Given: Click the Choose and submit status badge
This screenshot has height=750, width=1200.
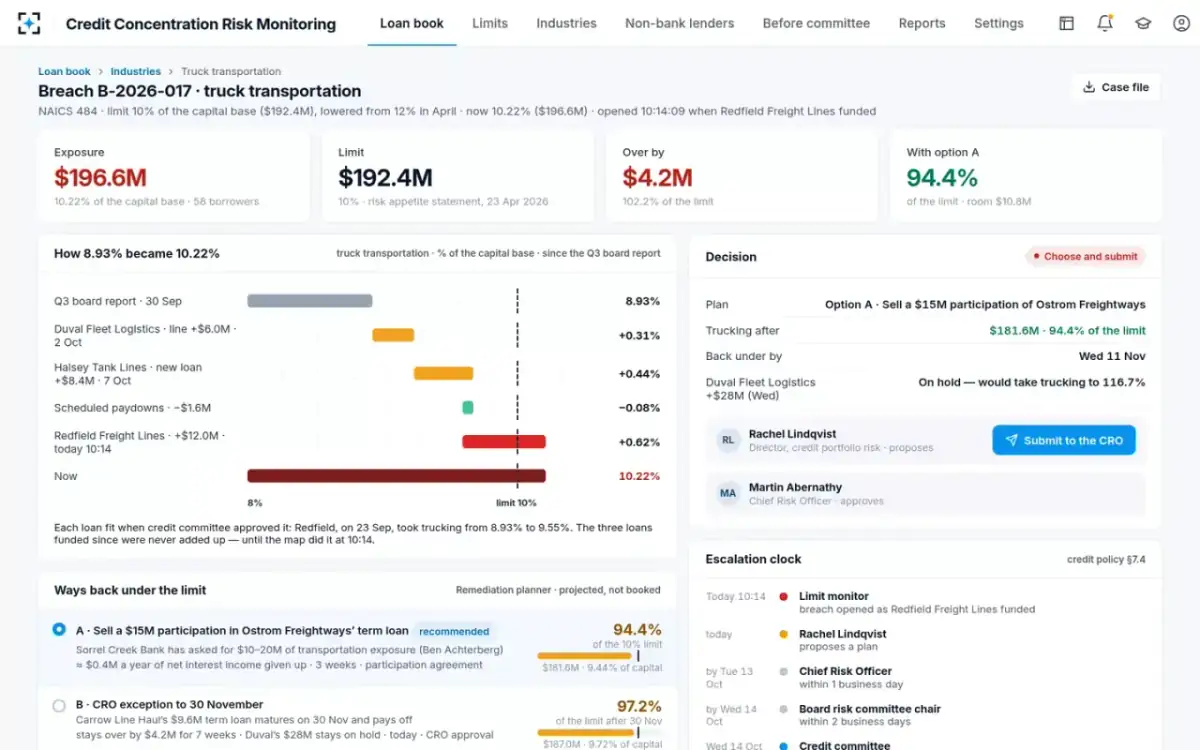Looking at the screenshot, I should pyautogui.click(x=1085, y=256).
